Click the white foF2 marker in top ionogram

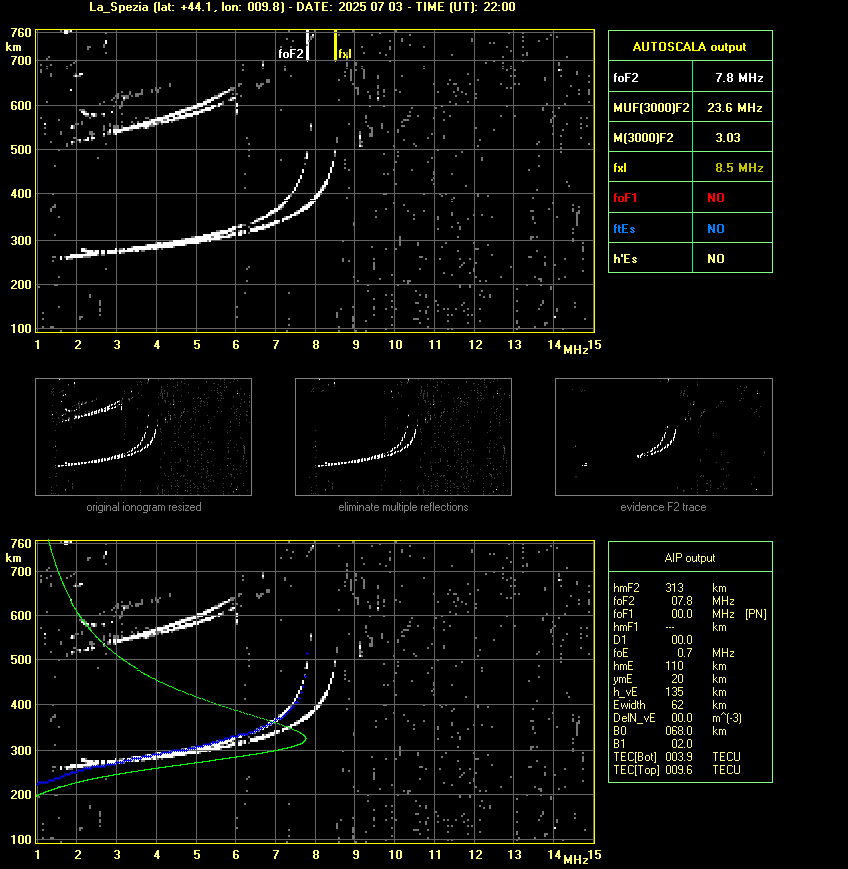[308, 45]
